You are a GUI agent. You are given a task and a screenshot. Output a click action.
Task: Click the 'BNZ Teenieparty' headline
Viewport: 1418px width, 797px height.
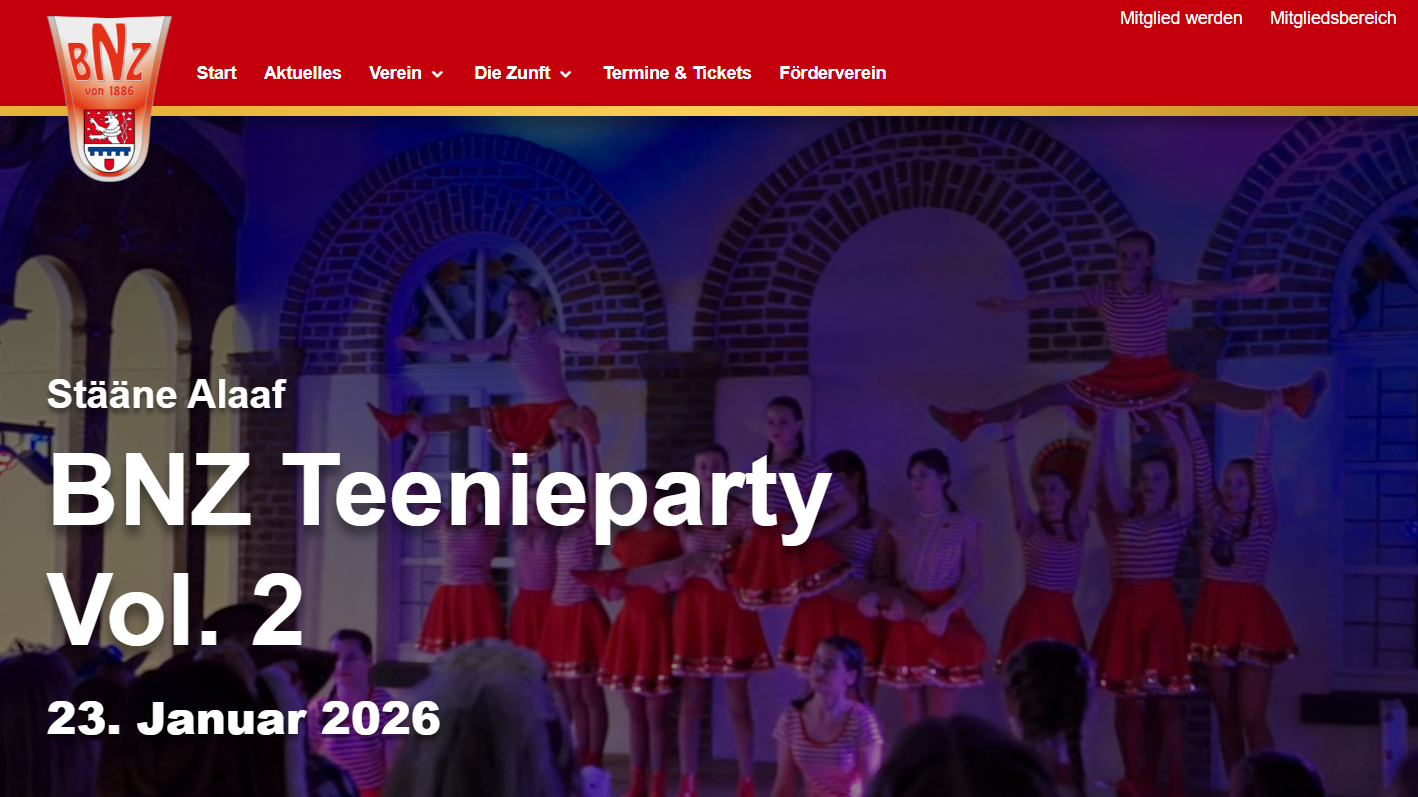coord(440,493)
